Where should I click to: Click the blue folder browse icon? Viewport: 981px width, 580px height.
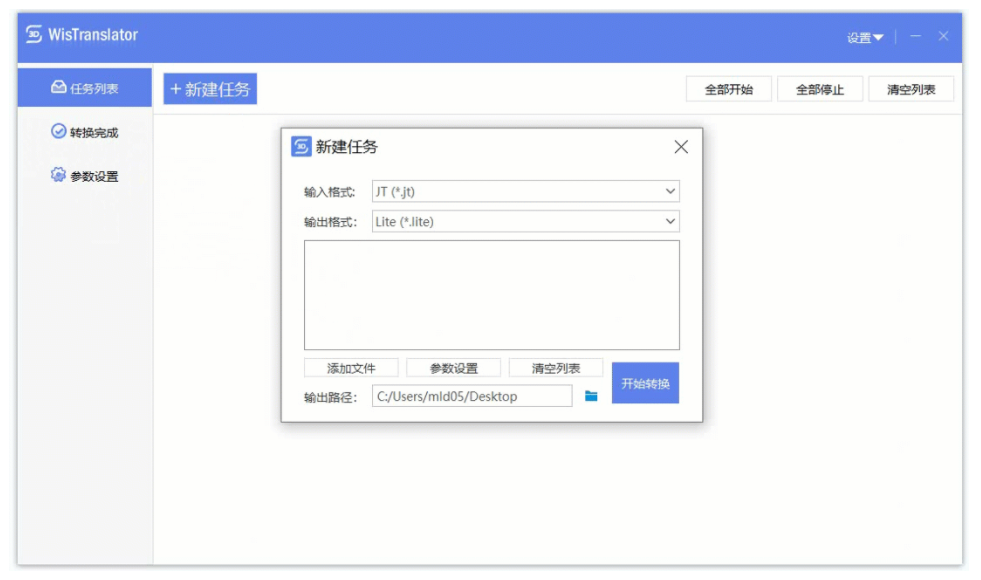(591, 396)
